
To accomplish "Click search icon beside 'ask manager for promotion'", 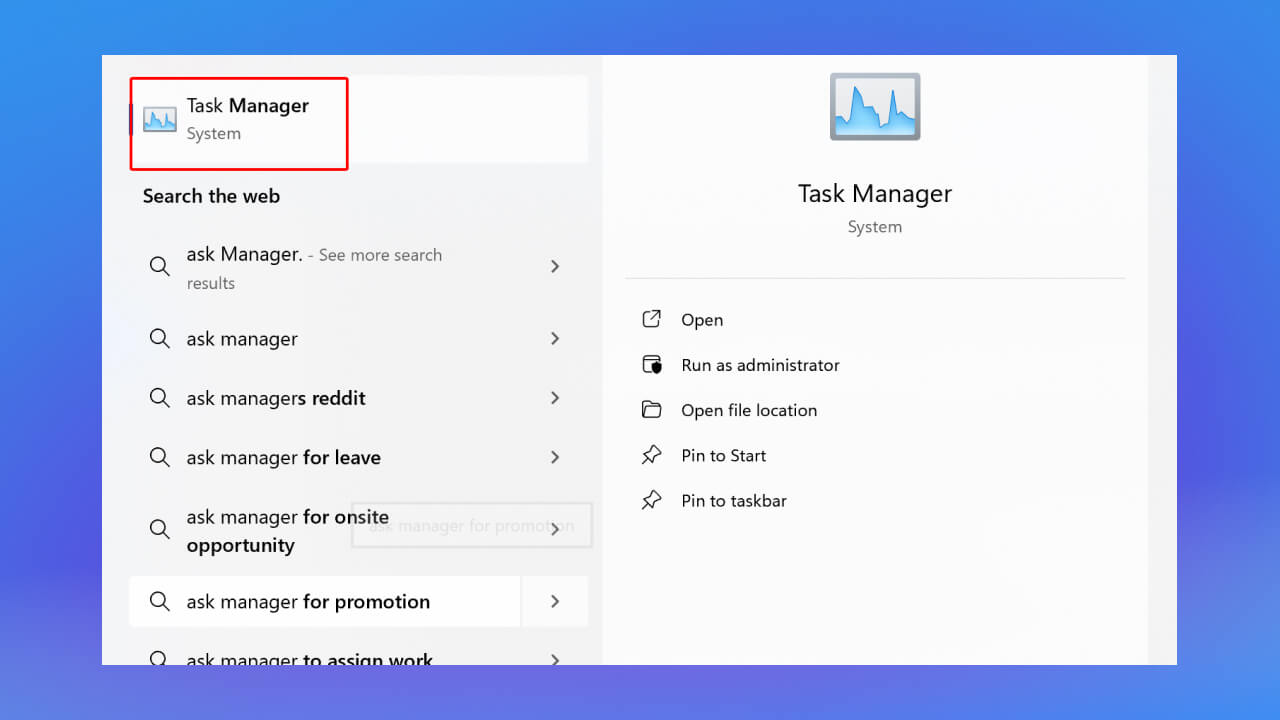I will [x=159, y=601].
